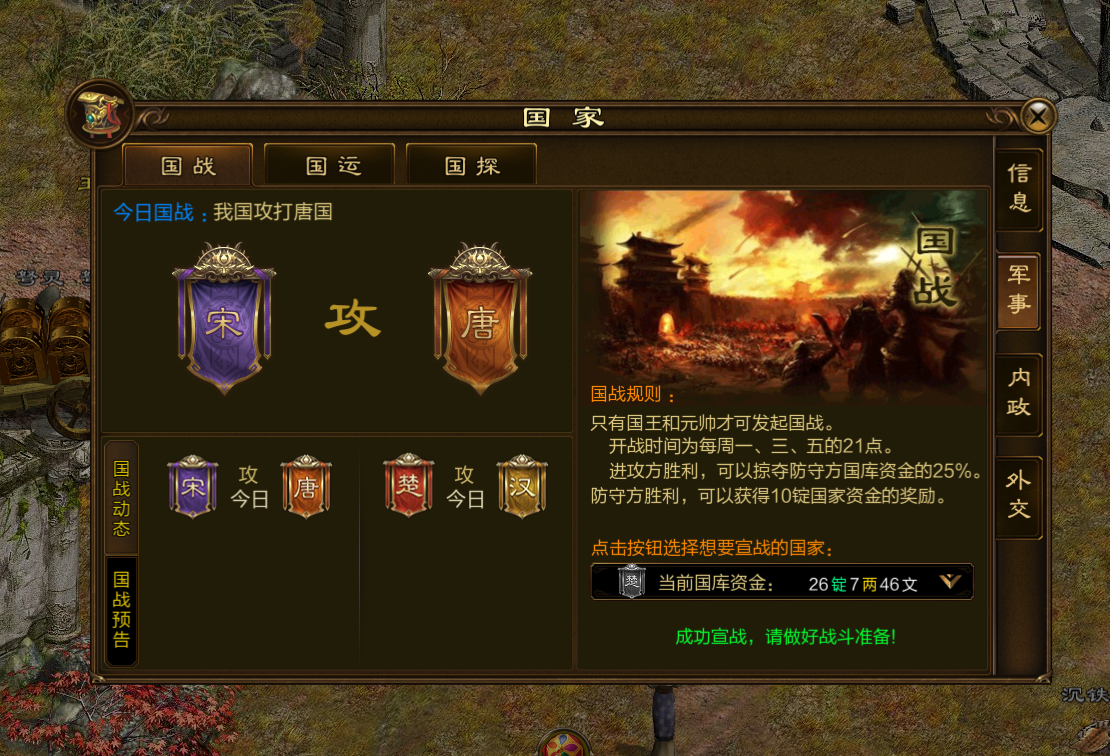Click the large purple 宋 banner
This screenshot has width=1110, height=756.
coord(224,319)
